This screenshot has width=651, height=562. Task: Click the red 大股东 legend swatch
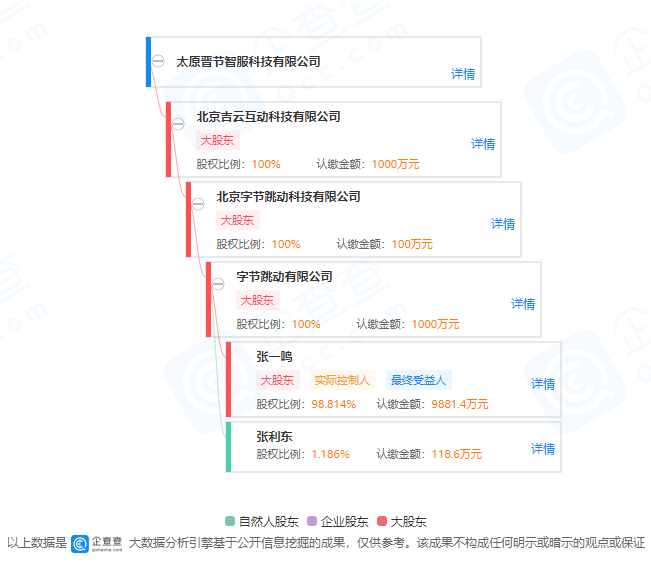(x=382, y=521)
